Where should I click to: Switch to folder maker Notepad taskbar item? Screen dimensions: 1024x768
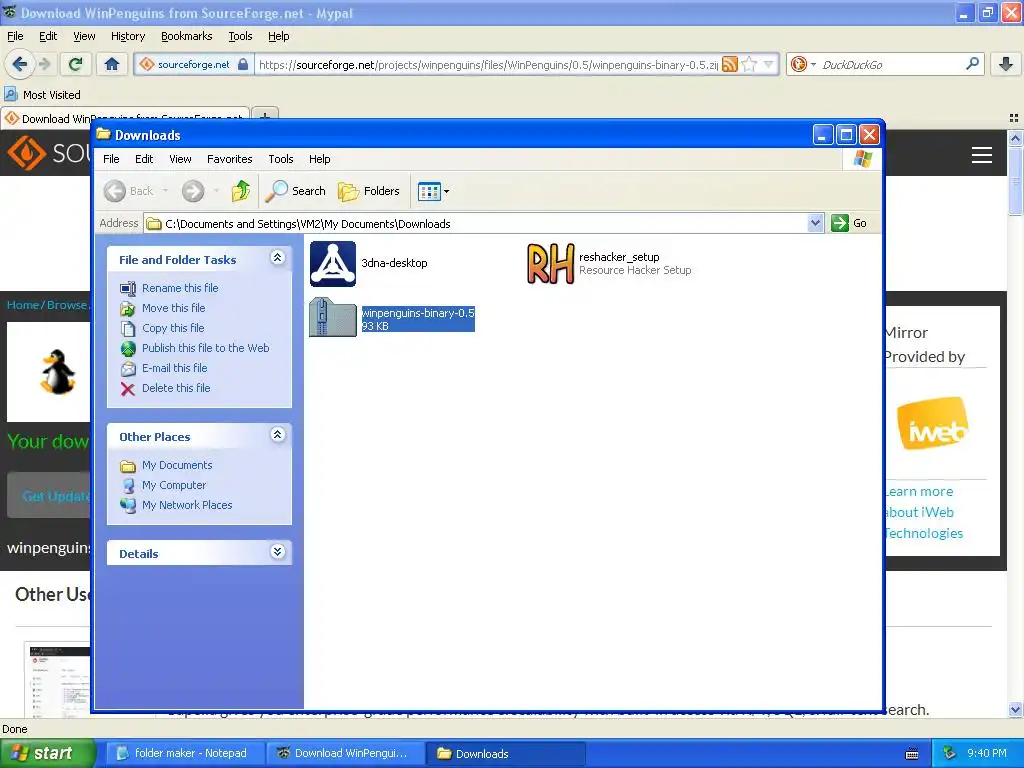[x=184, y=753]
